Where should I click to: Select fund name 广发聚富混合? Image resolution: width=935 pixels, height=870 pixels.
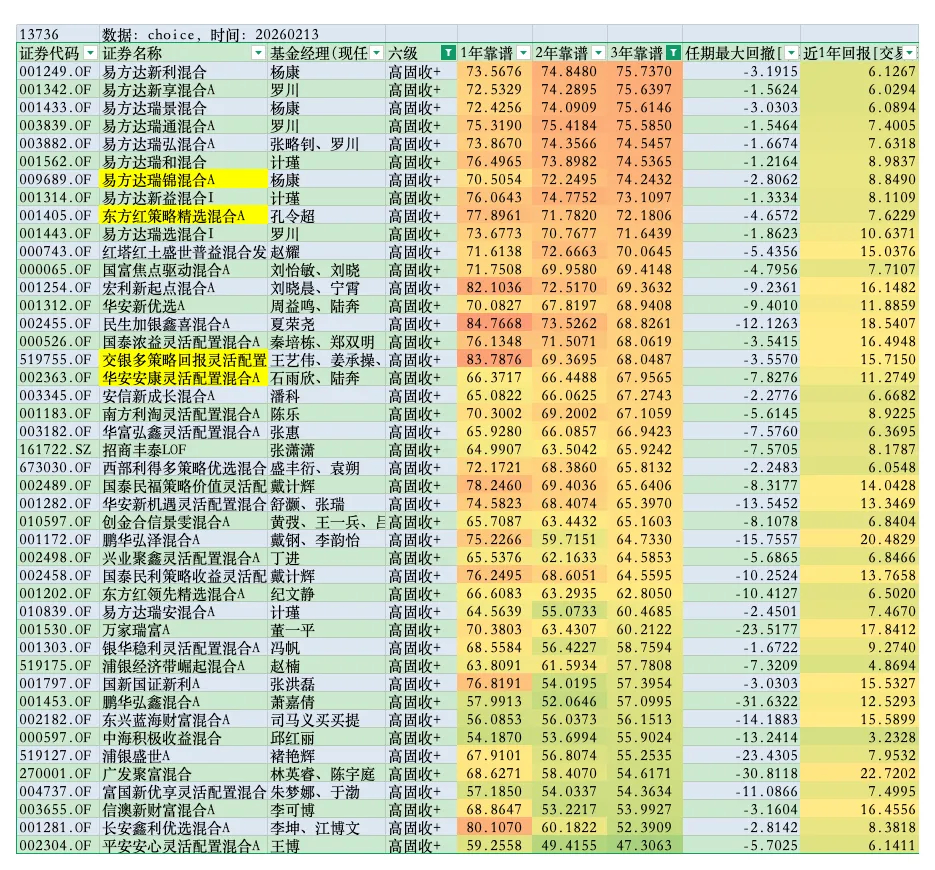[183, 774]
